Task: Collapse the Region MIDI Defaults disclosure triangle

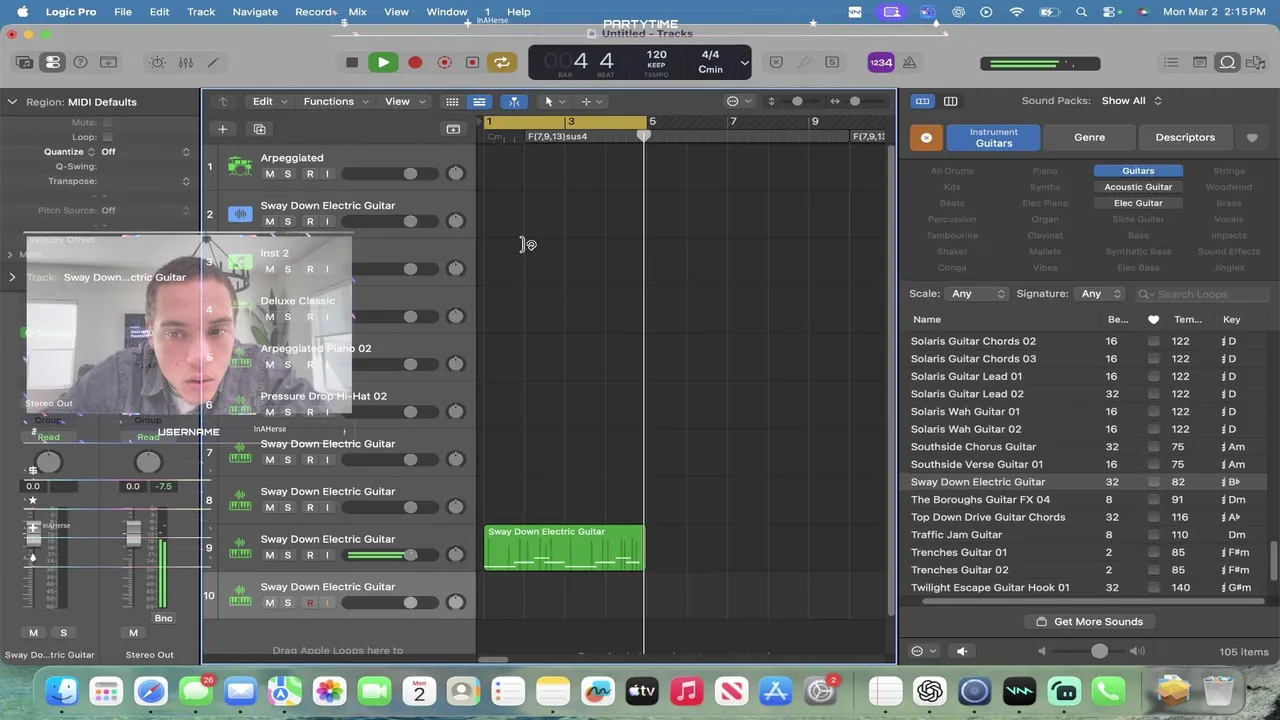Action: coord(13,102)
